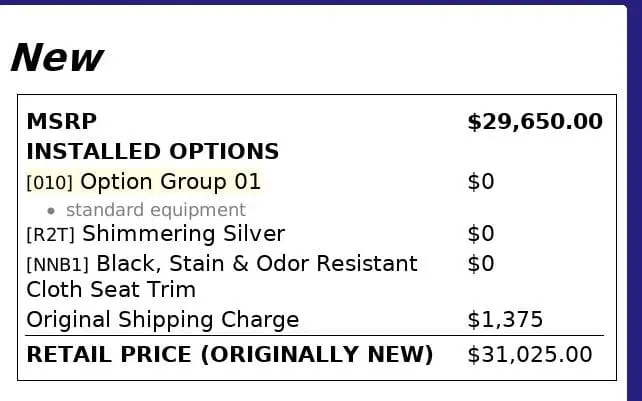This screenshot has width=642, height=401.
Task: Select the "standard equipment" sub-item text
Action: click(155, 210)
